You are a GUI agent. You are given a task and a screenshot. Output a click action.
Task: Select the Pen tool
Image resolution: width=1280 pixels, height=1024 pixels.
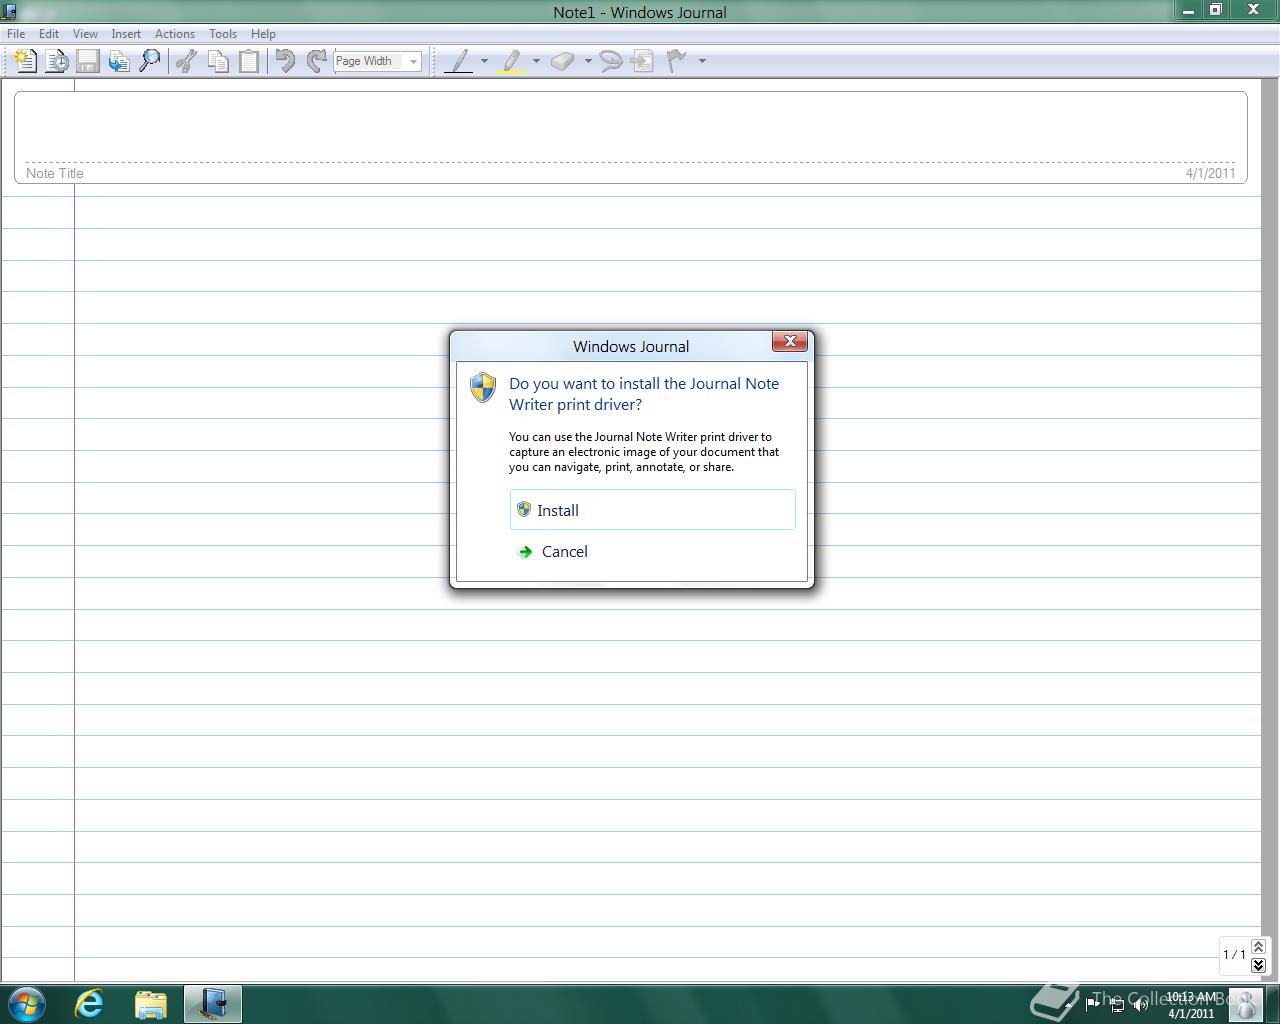pos(458,61)
